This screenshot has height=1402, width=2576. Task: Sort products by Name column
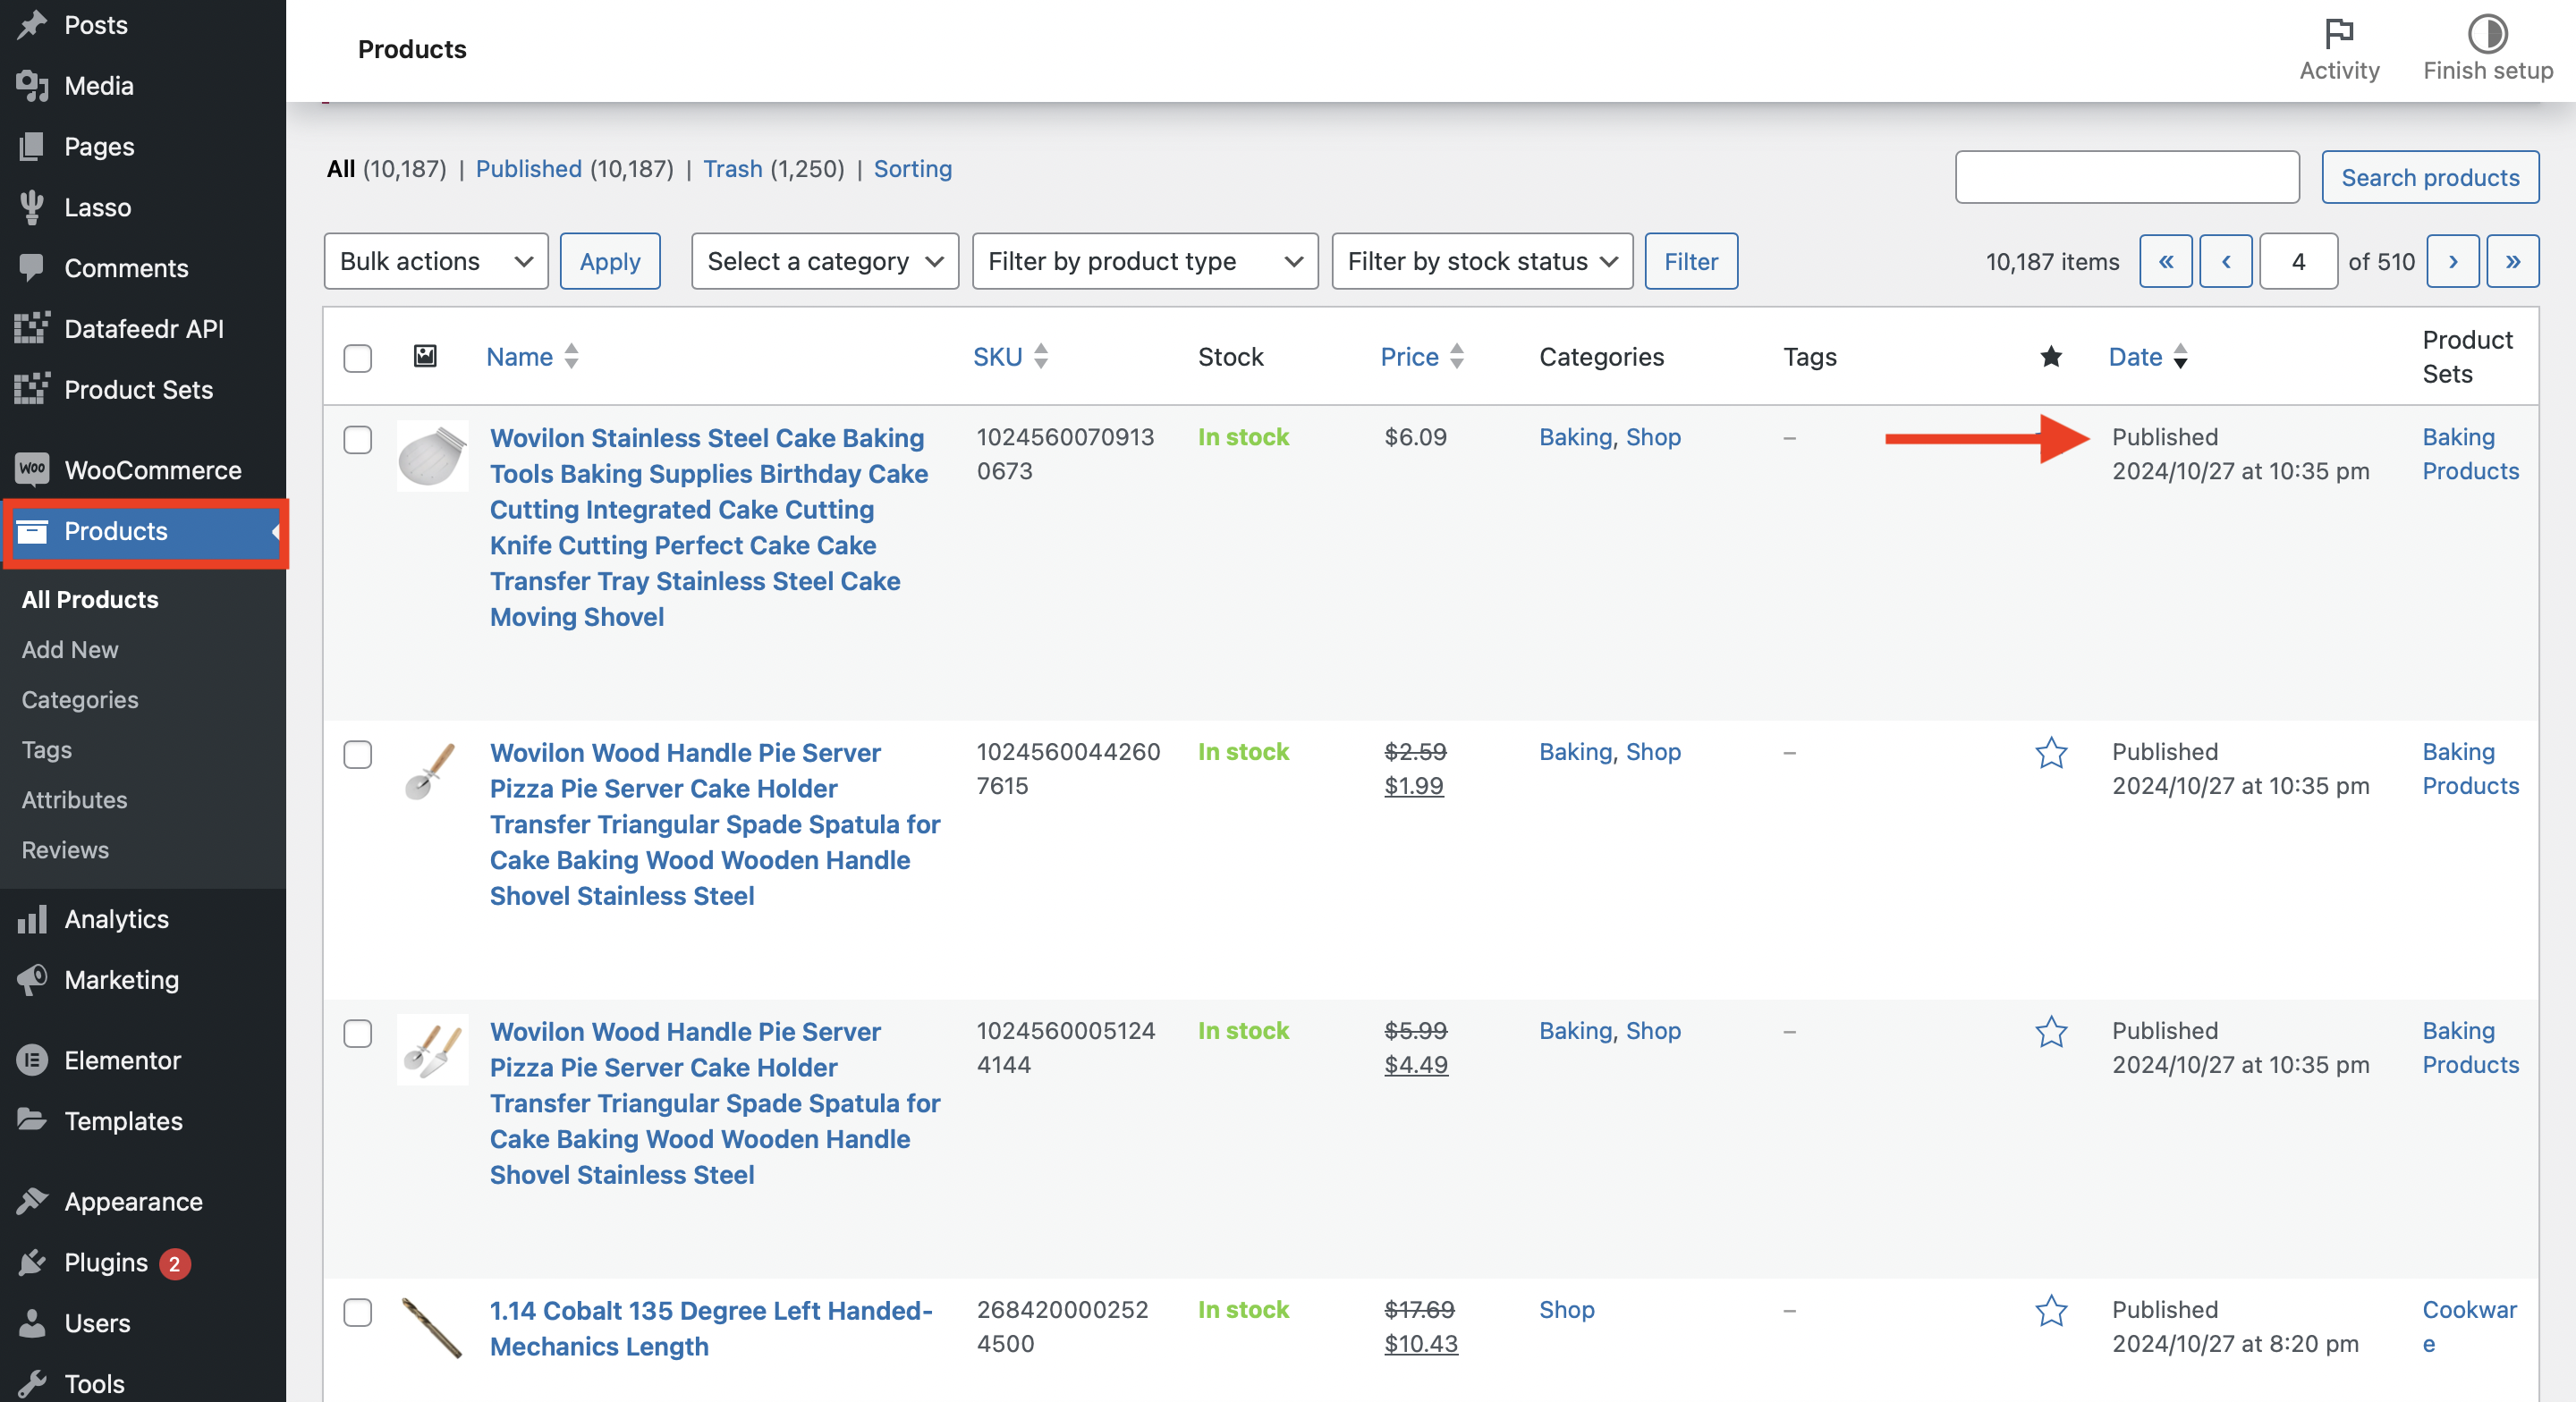point(532,357)
